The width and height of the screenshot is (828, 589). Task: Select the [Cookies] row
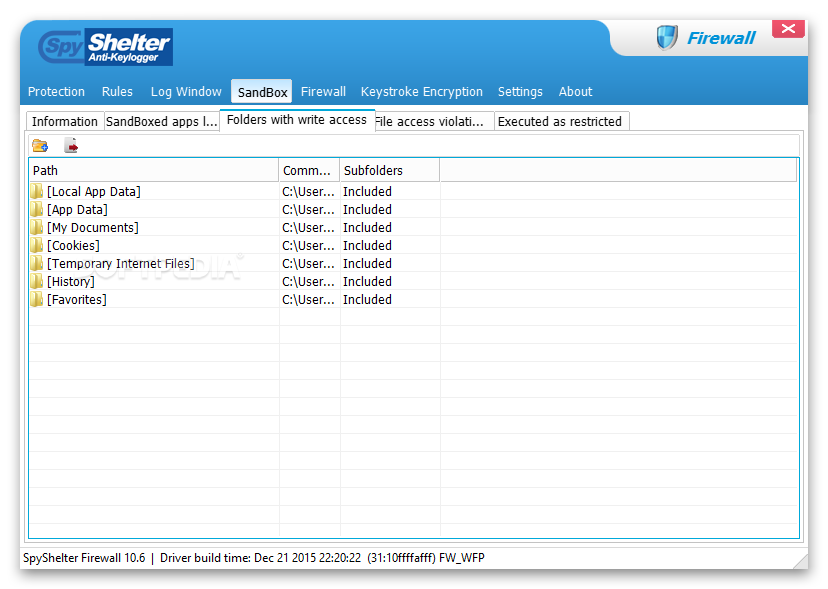point(413,245)
